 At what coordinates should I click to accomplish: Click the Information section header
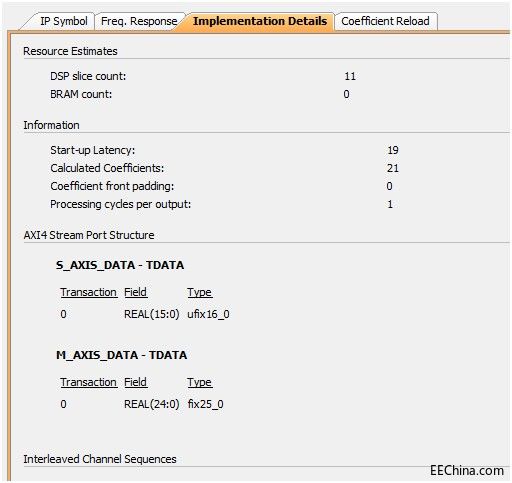(x=51, y=125)
